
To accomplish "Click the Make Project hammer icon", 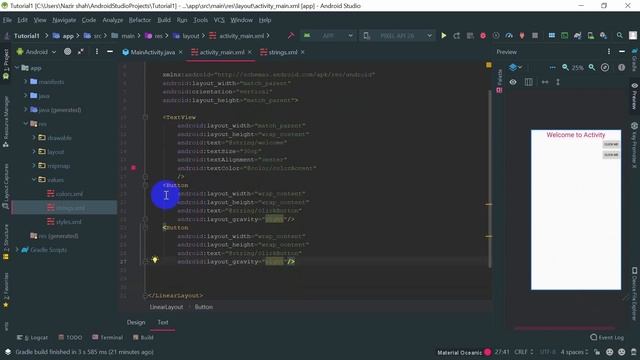I will [x=291, y=36].
